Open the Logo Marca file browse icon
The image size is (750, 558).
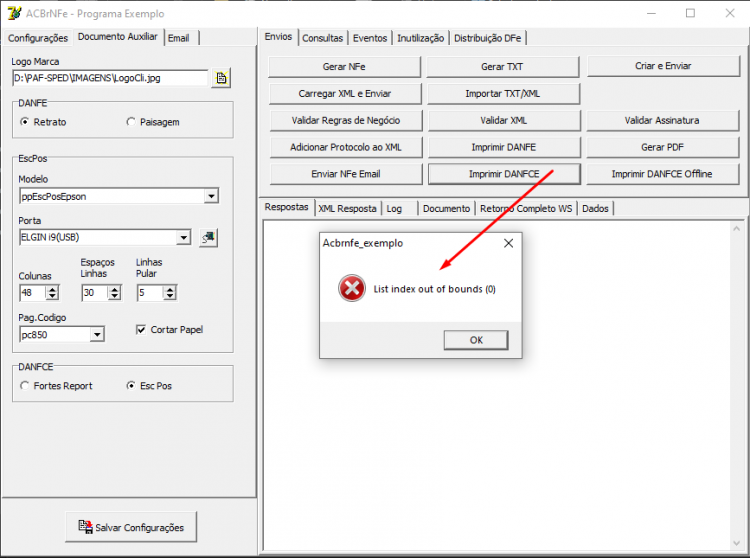(x=221, y=78)
